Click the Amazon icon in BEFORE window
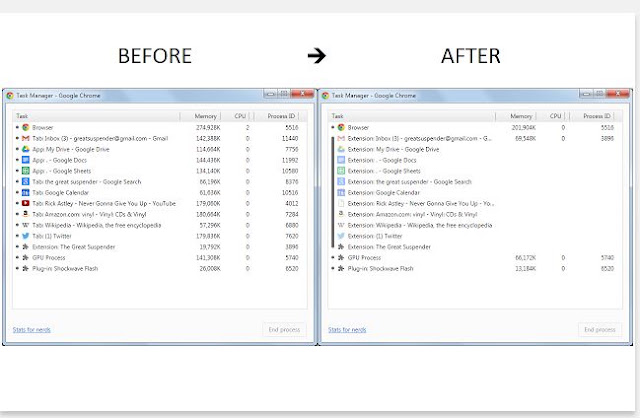The image size is (640, 418). (x=26, y=214)
